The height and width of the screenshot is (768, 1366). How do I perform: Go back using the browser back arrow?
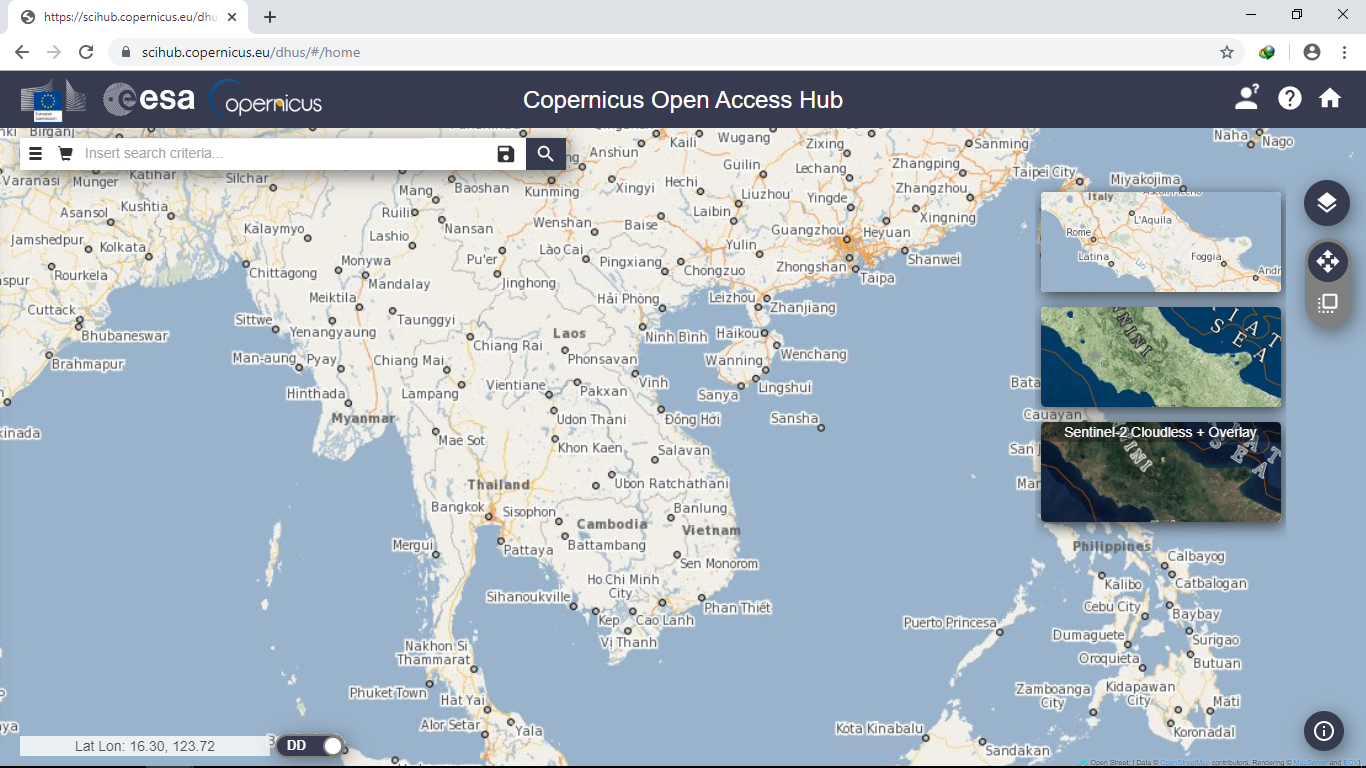point(22,52)
